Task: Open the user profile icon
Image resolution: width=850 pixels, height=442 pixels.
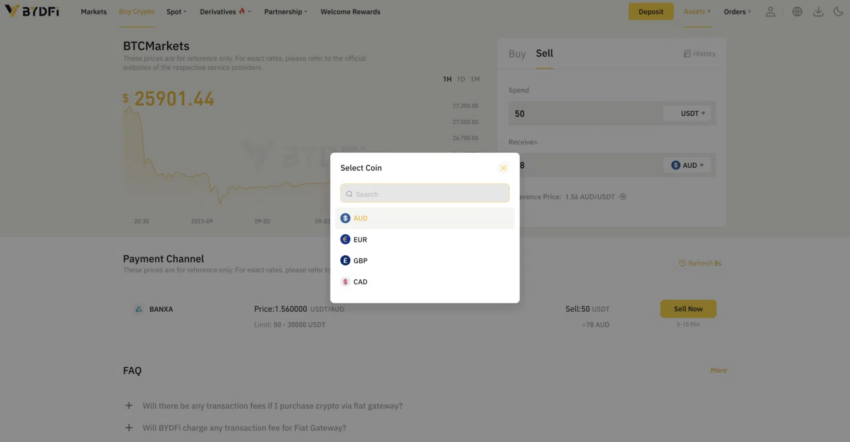Action: pos(770,11)
